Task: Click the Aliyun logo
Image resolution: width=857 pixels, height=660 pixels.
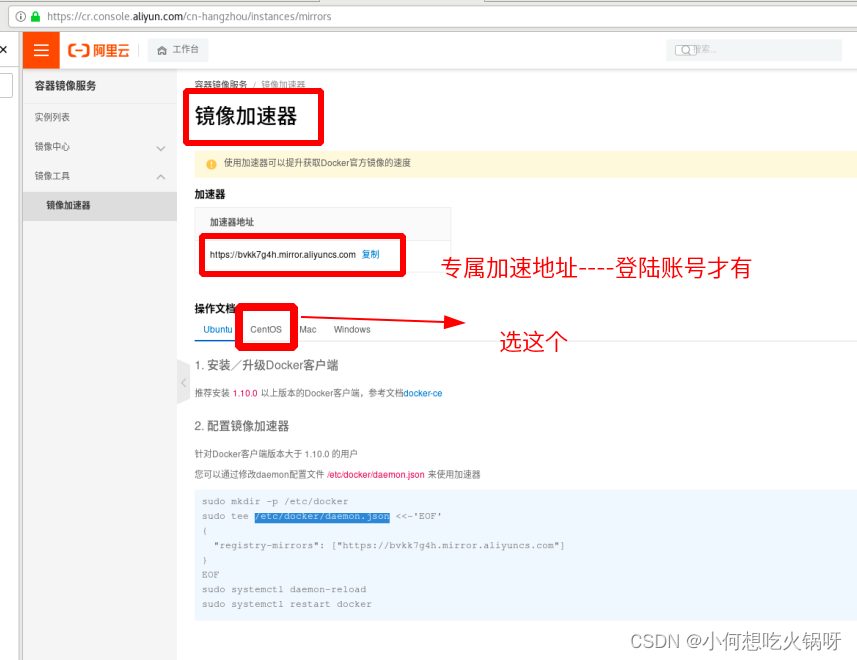Action: (x=99, y=50)
